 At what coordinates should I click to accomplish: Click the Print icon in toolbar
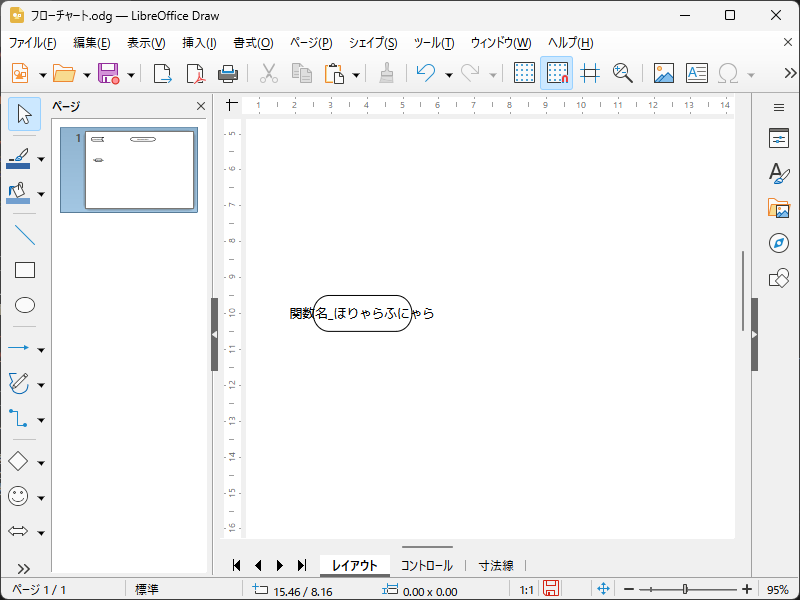point(228,74)
